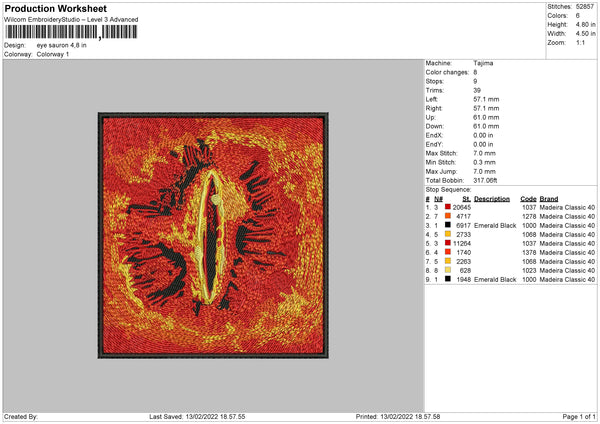Click the 'Brand' column header
This screenshot has width=600, height=424.
click(549, 199)
